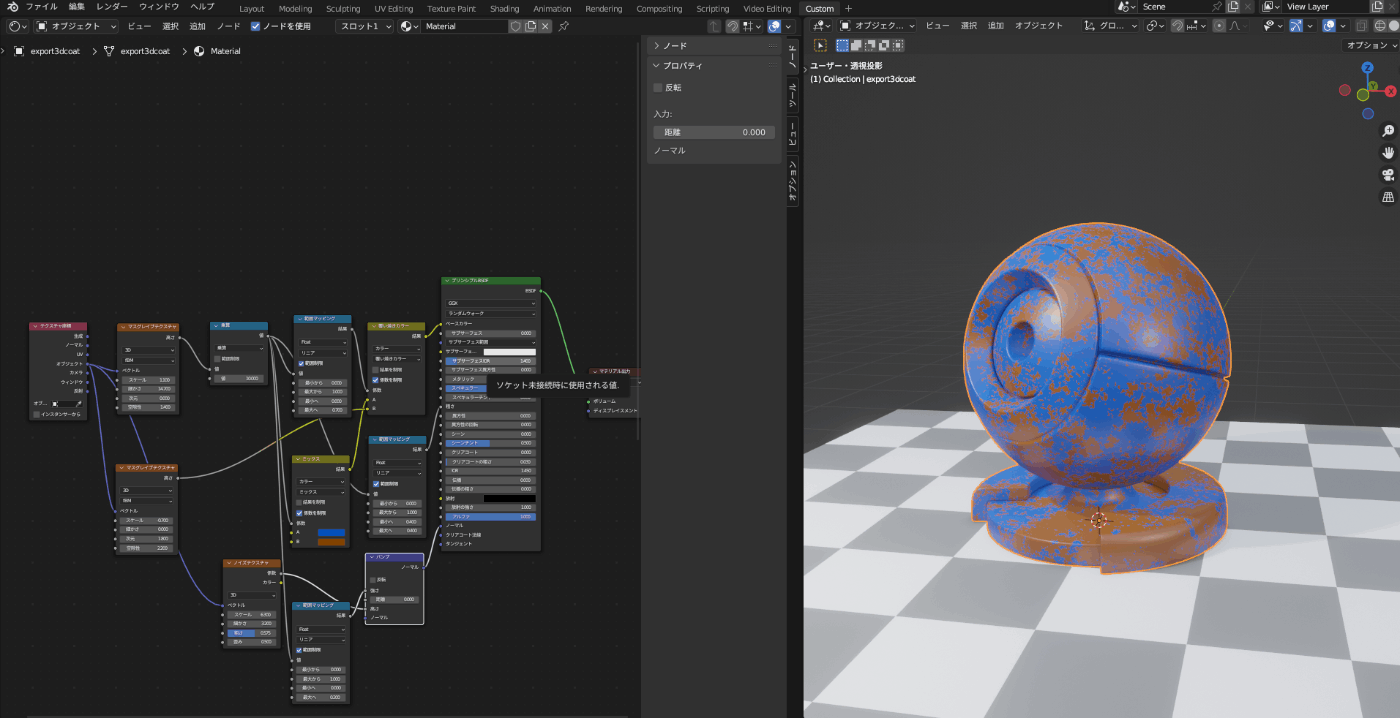Viewport: 1400px width, 718px height.
Task: Switch to the Scripting workspace tab
Action: (713, 8)
